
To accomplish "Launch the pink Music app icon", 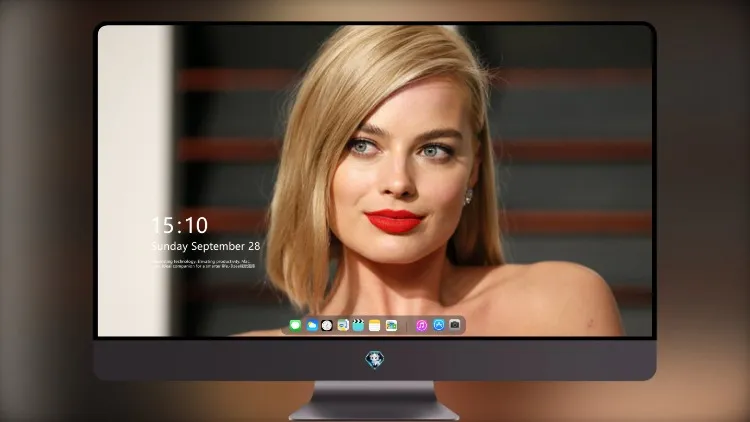I will click(x=421, y=325).
